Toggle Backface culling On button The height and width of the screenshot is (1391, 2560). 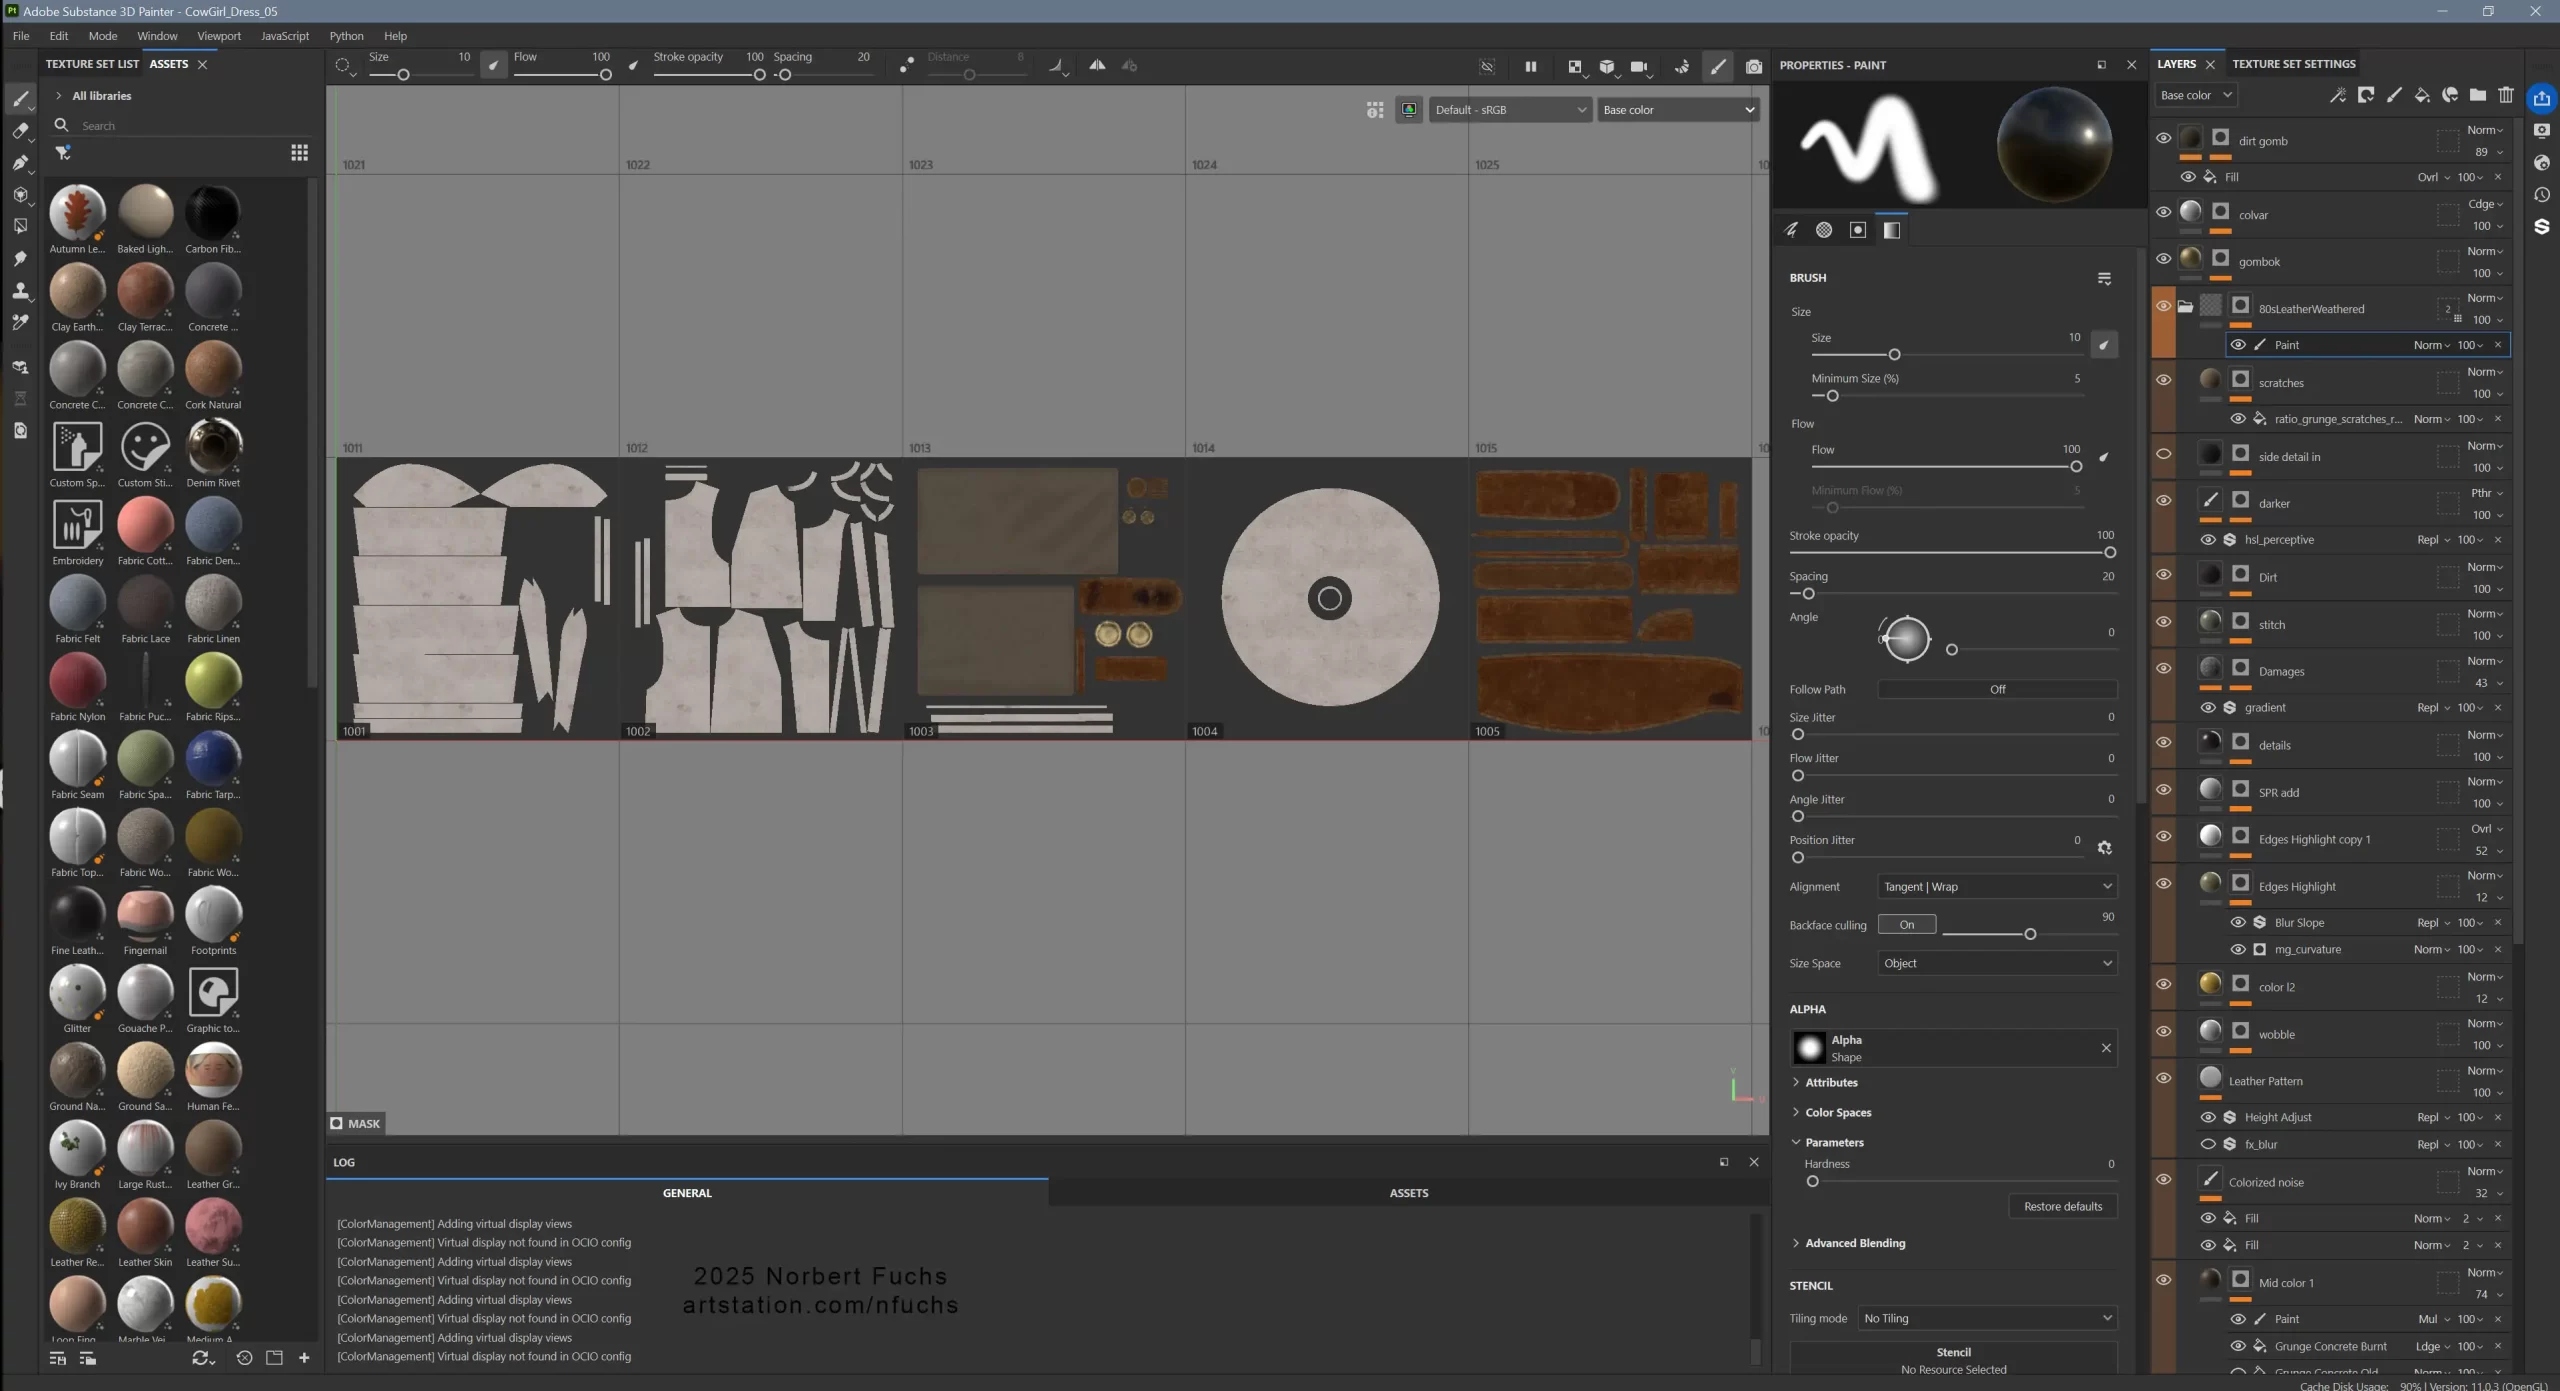pos(1906,925)
